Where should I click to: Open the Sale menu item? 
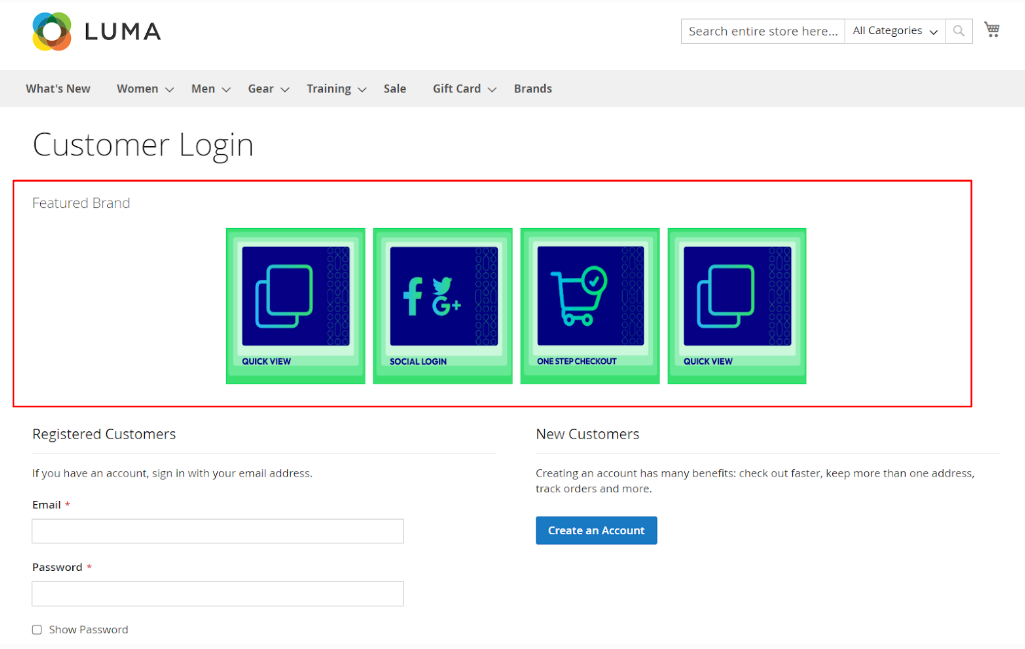point(395,89)
